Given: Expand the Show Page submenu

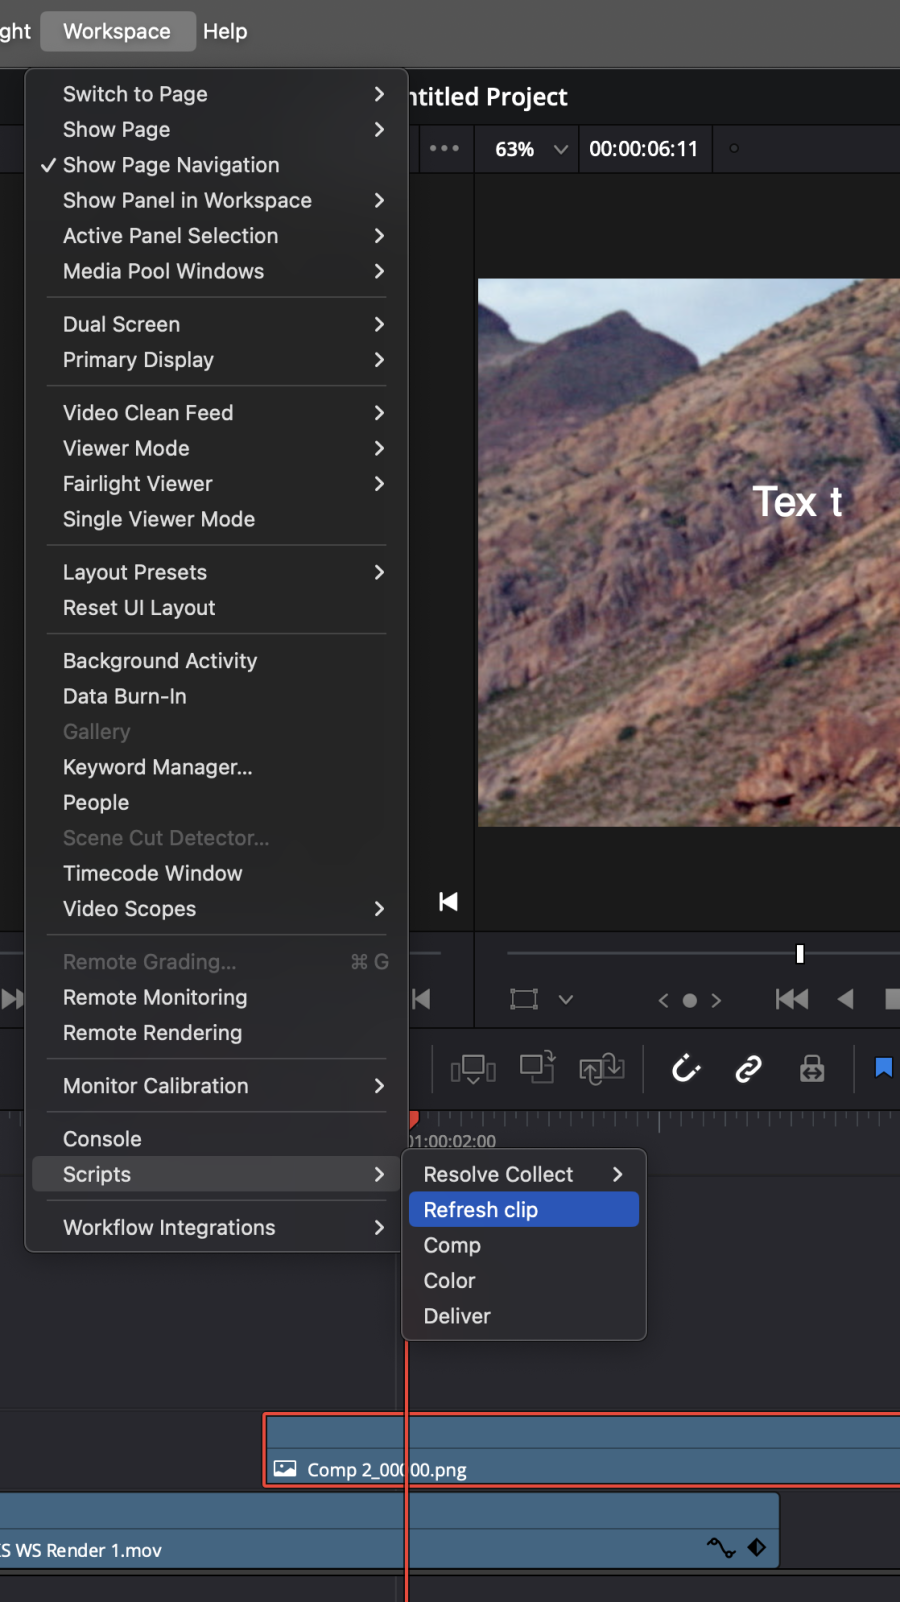Looking at the screenshot, I should [x=216, y=130].
